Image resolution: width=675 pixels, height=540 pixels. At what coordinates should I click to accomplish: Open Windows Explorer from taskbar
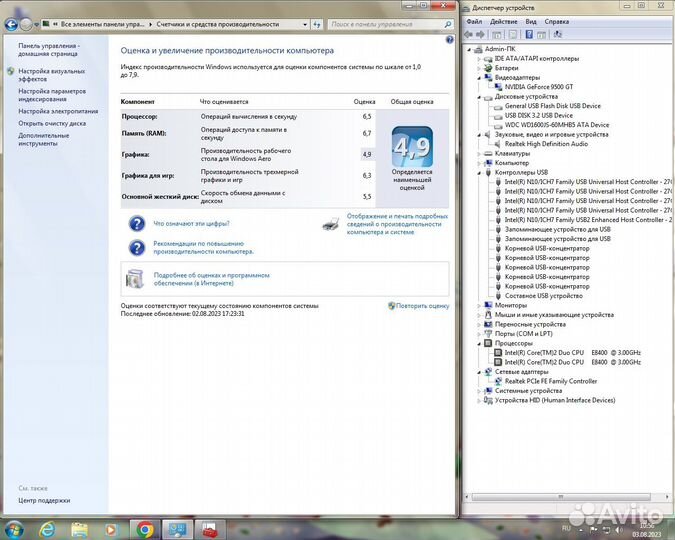(79, 529)
